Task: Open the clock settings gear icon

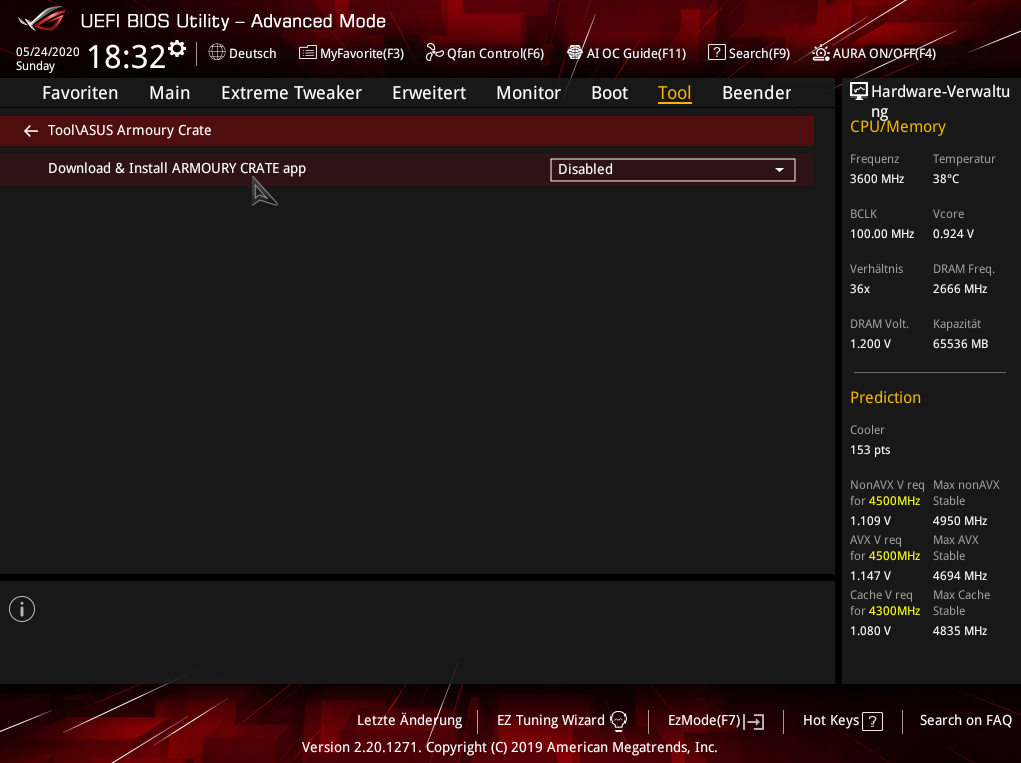Action: (176, 49)
